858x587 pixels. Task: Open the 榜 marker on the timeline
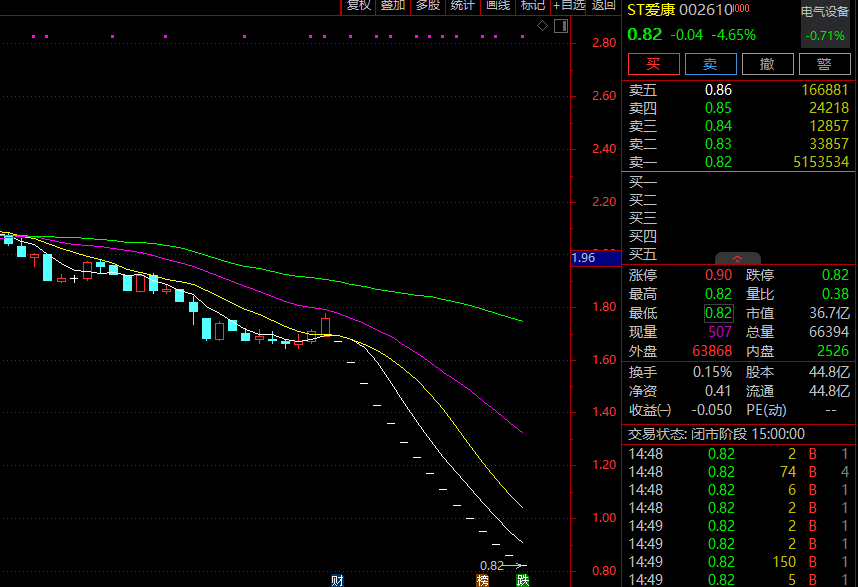coord(483,580)
